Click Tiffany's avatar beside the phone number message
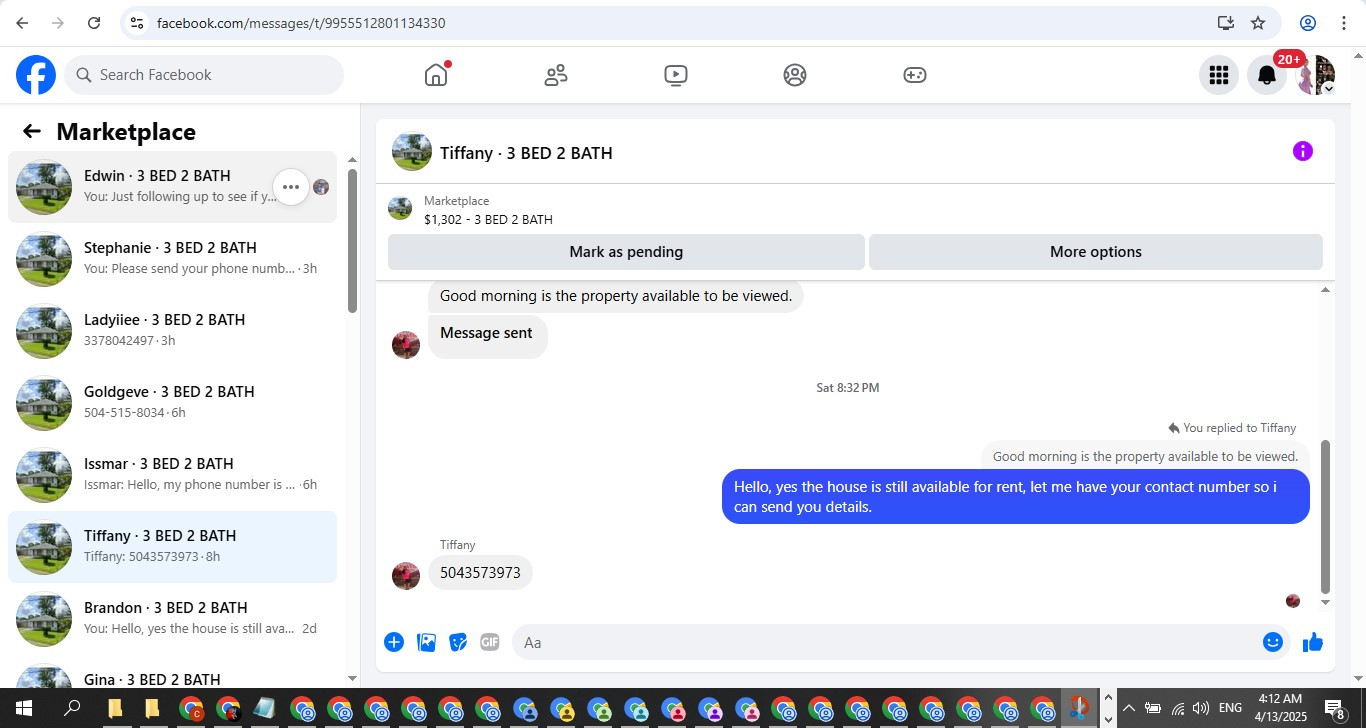Screen dimensions: 1366x728 pos(406,575)
